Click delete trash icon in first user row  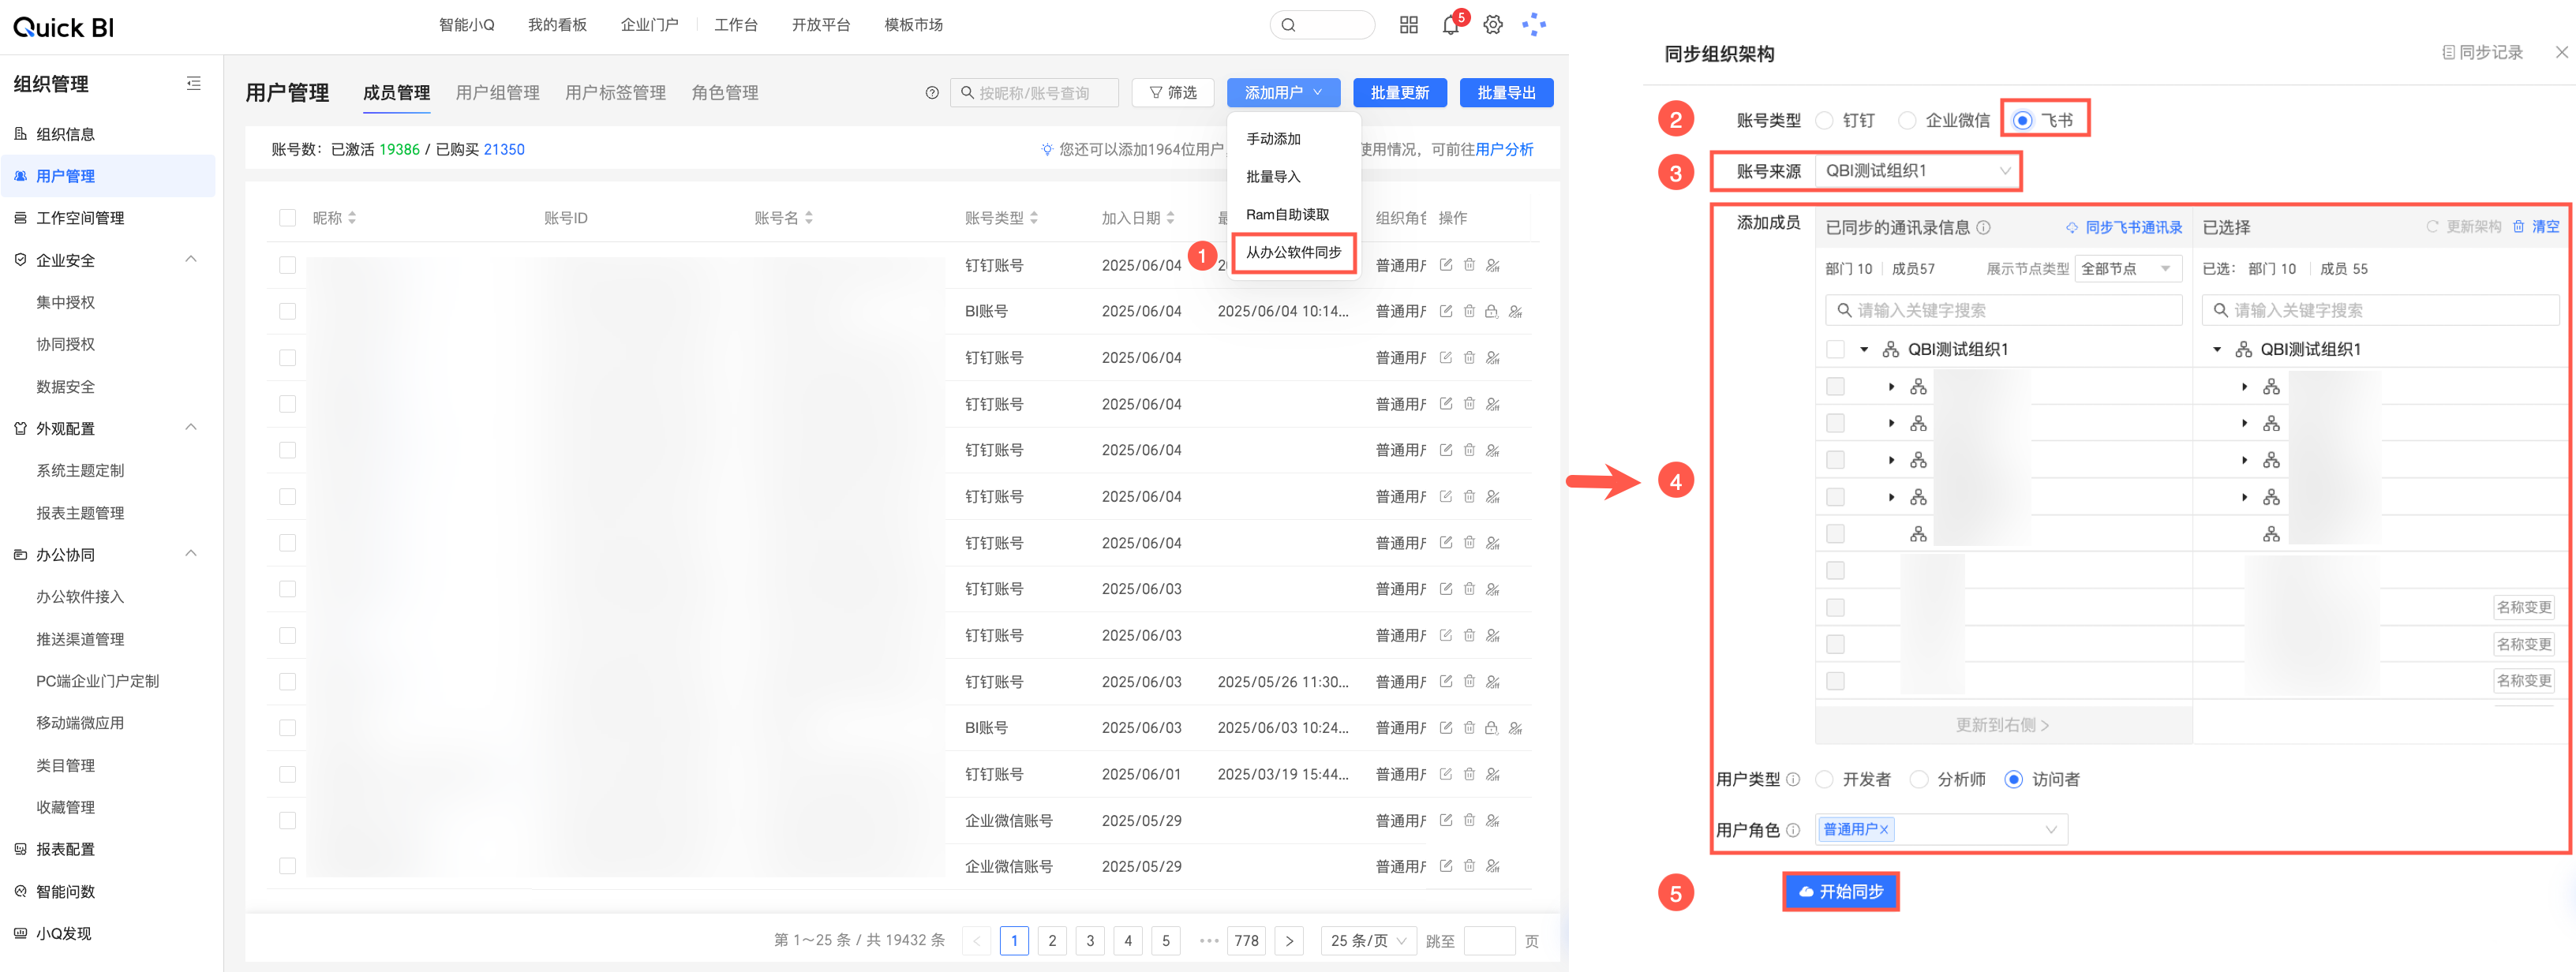[x=1469, y=265]
